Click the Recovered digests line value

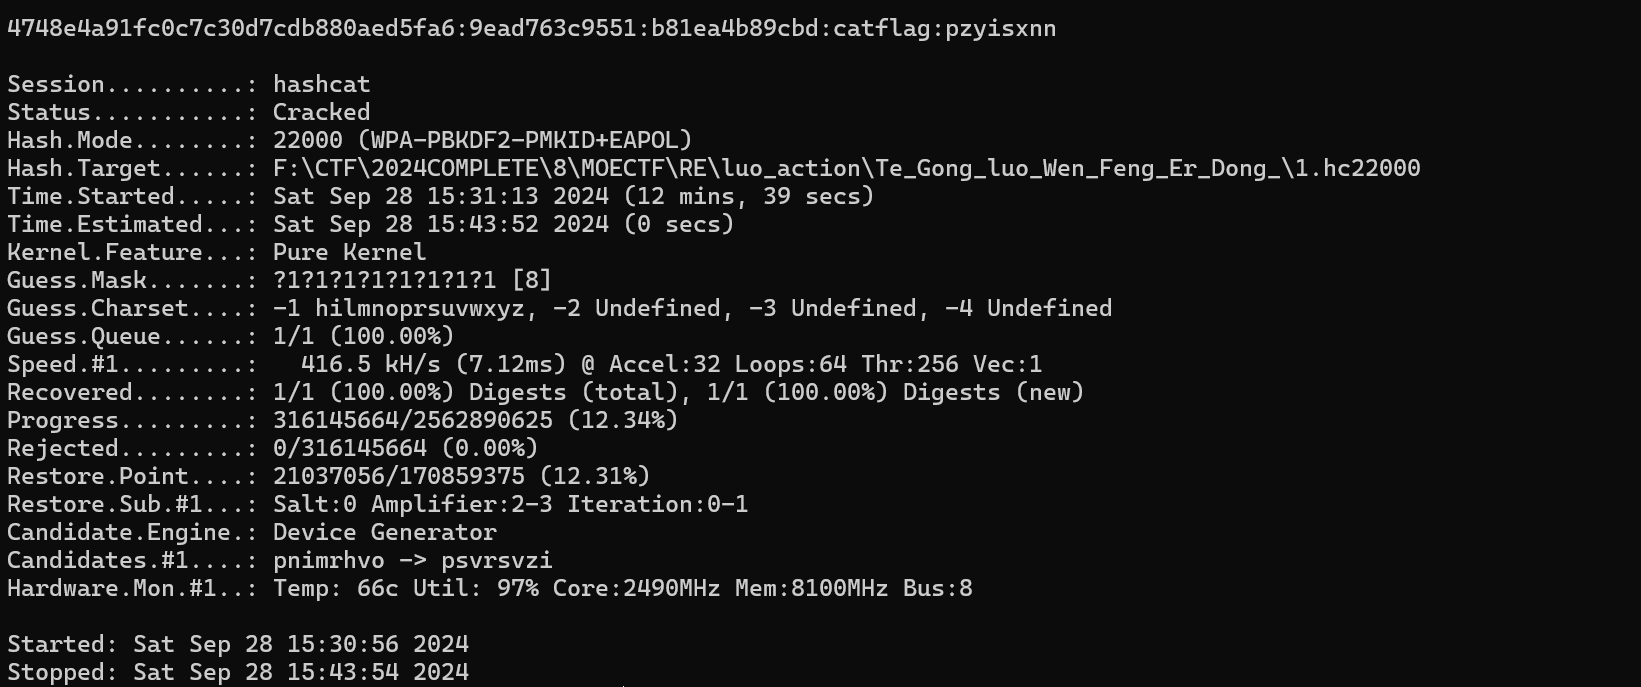point(678,393)
